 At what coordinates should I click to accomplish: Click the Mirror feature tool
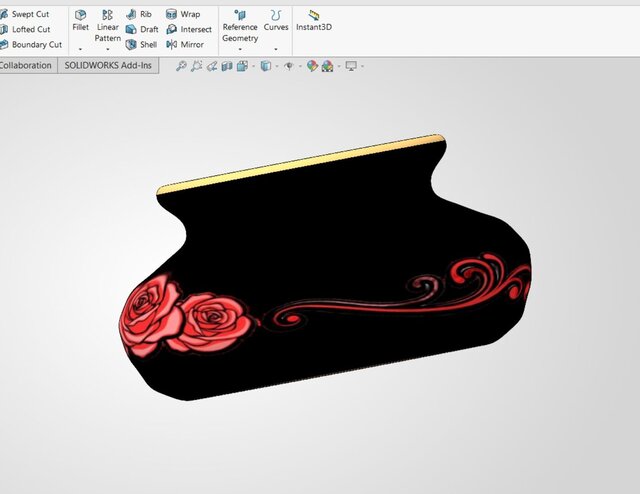(184, 44)
